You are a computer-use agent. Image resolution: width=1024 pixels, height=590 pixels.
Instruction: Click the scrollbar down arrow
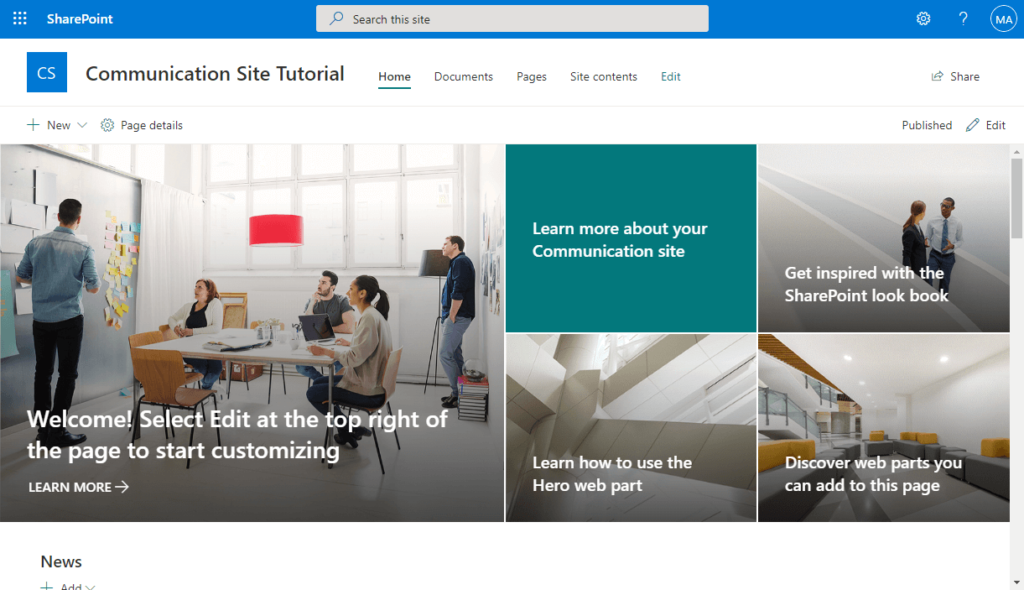pos(1017,582)
